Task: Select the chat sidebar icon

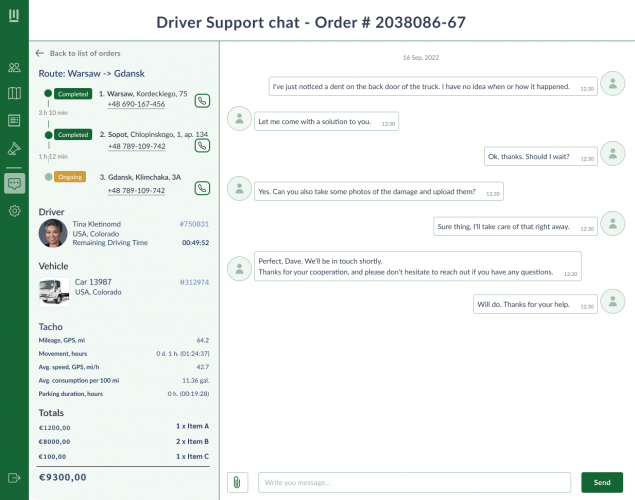Action: click(15, 184)
